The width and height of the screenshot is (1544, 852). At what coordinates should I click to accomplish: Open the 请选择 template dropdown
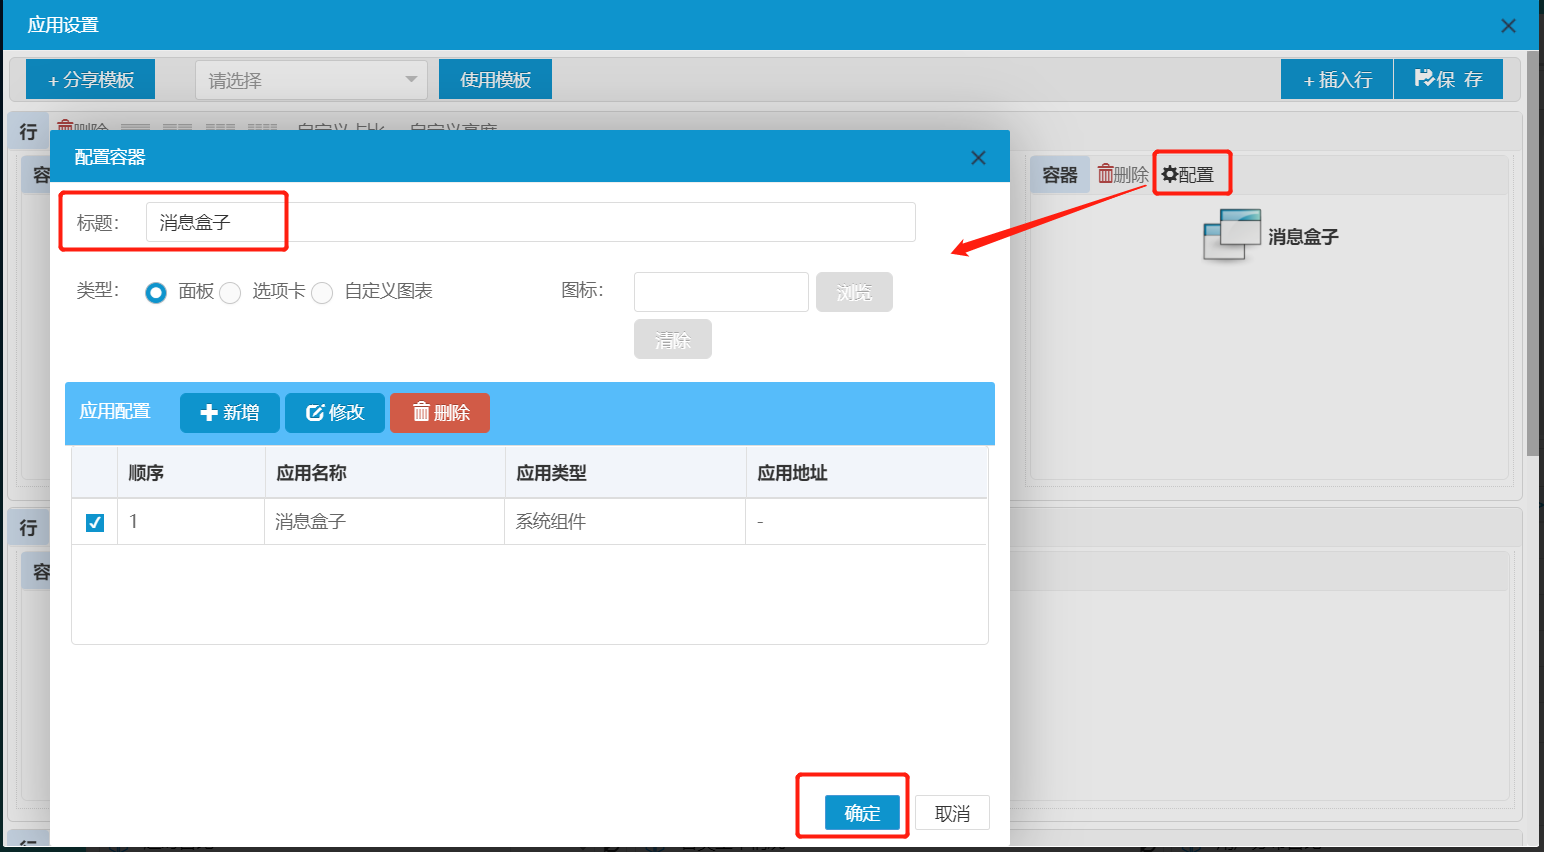pos(311,80)
